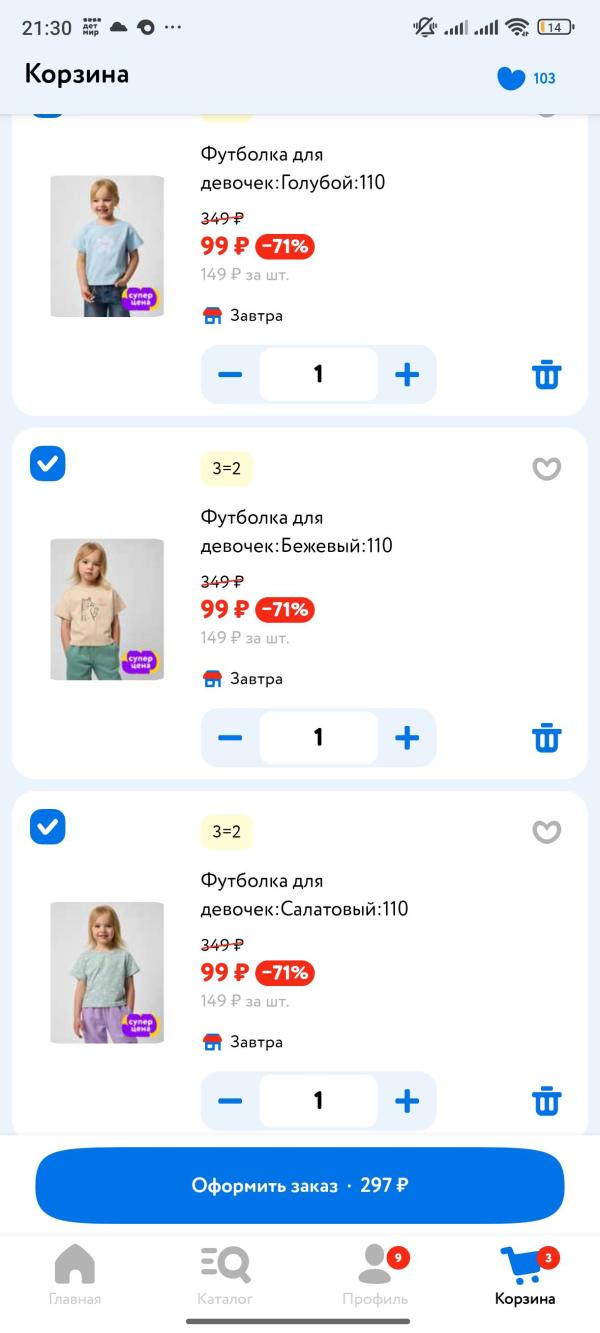The width and height of the screenshot is (600, 1333).
Task: Favorite the Салатовый t-shirt with heart icon
Action: click(x=546, y=831)
